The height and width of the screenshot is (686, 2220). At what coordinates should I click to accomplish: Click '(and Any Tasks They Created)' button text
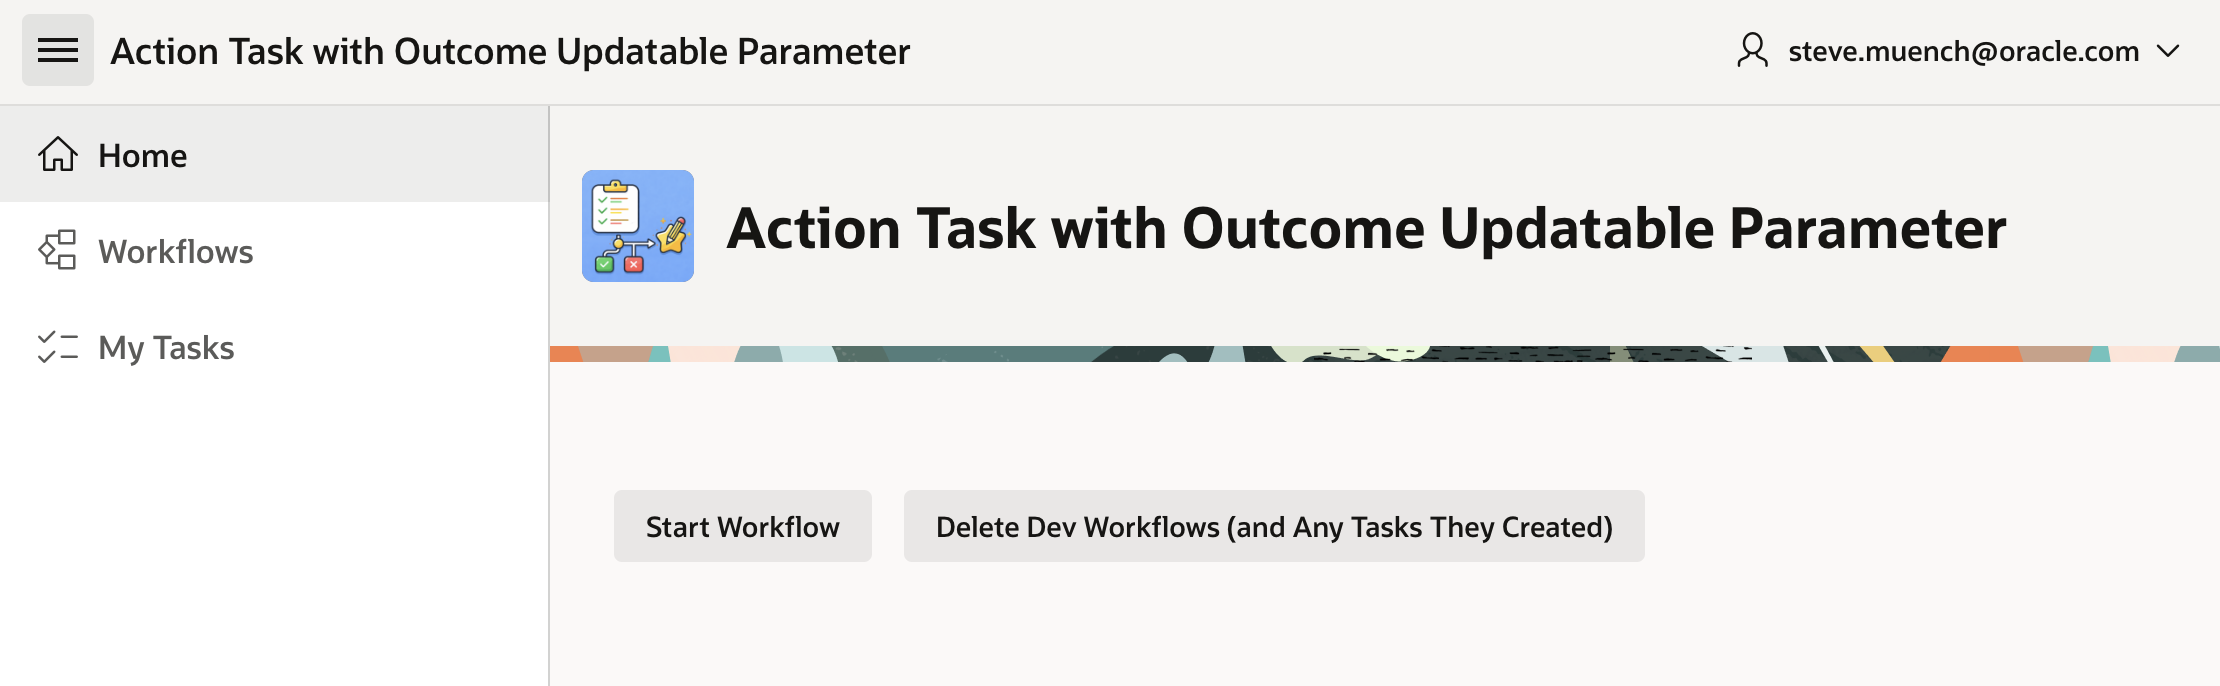pos(1420,527)
